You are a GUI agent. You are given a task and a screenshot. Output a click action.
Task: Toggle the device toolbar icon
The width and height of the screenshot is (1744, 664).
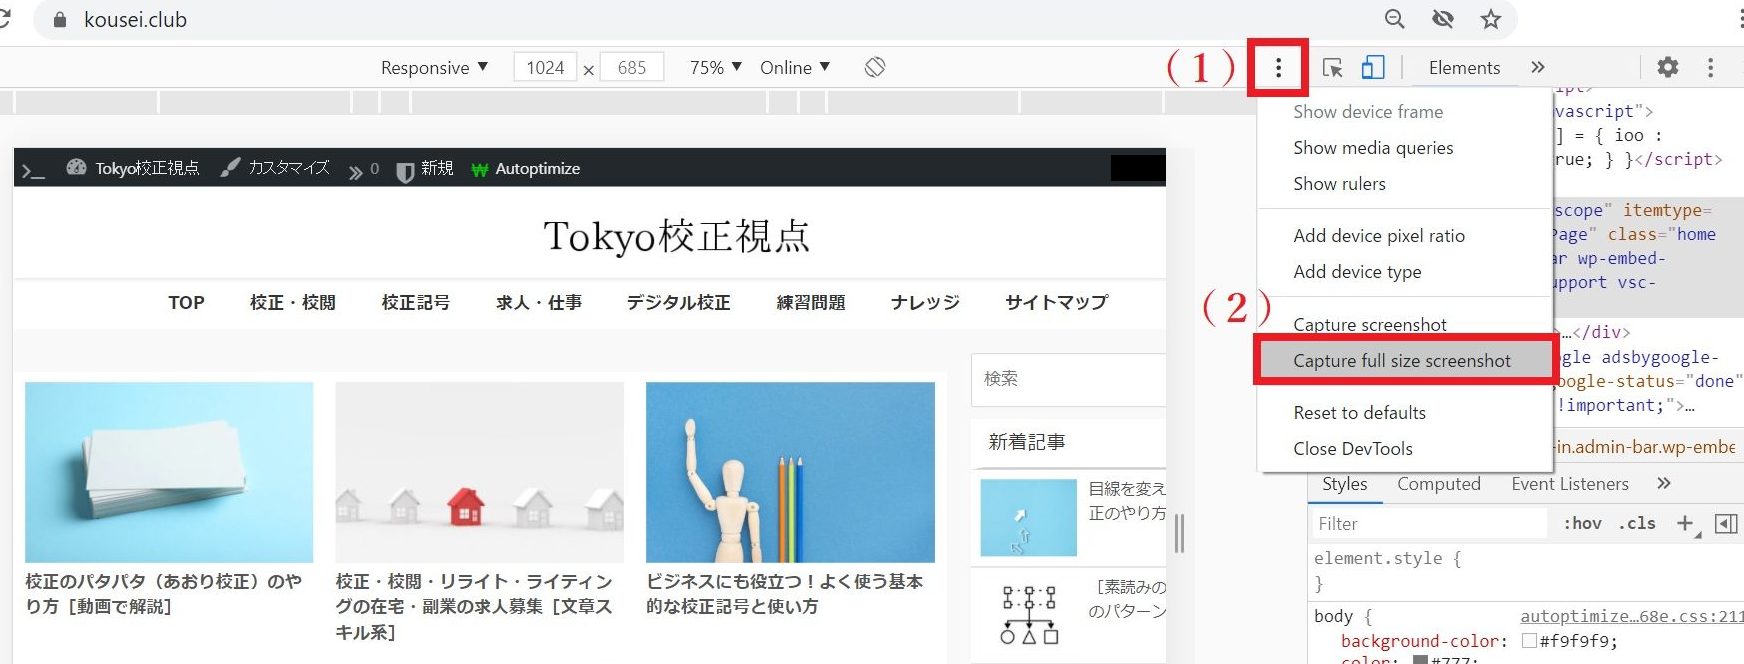click(x=1373, y=67)
